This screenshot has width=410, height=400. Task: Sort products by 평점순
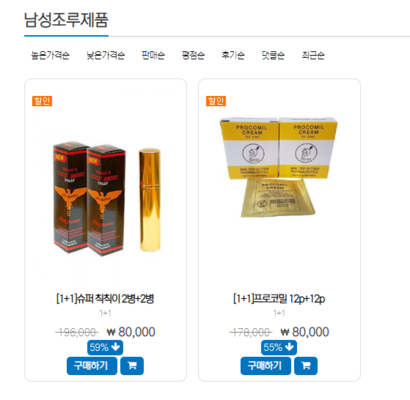tap(193, 55)
